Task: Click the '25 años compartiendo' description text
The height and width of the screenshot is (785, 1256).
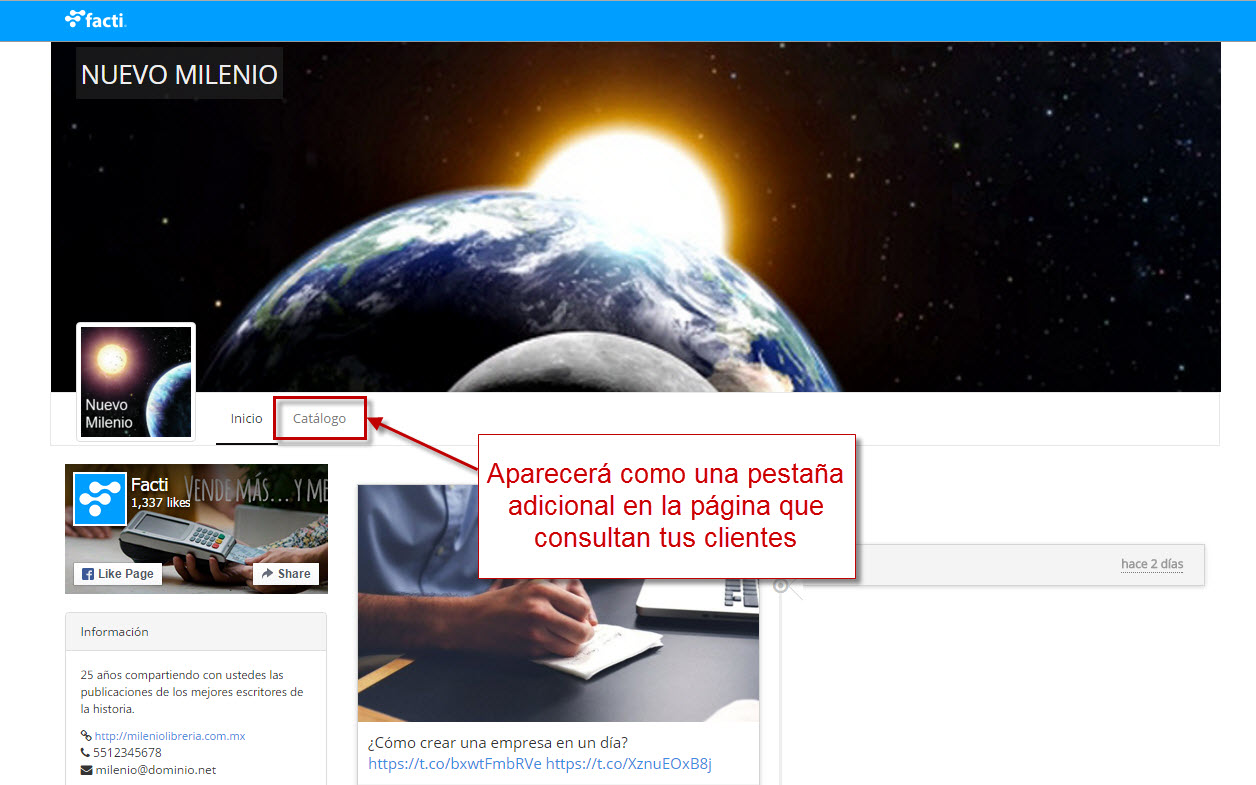Action: pyautogui.click(x=192, y=692)
